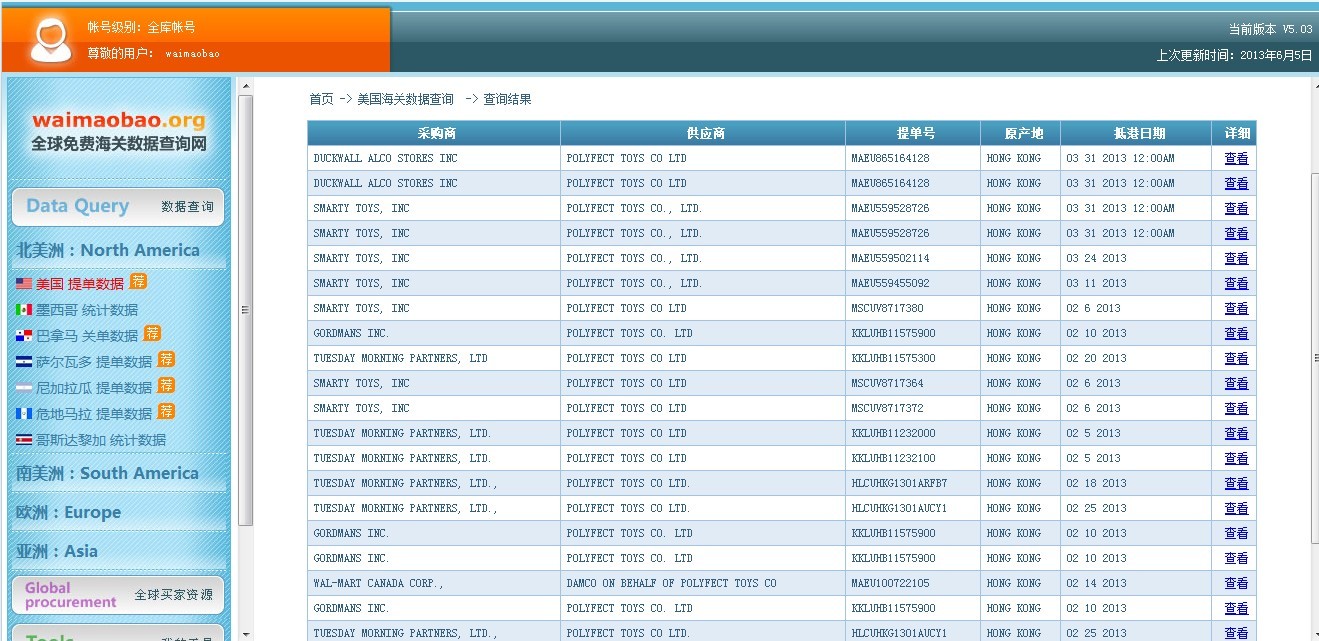The height and width of the screenshot is (641, 1319).
Task: Open 查看 link for bill HLCUHKG1301ARFB7
Action: tap(1236, 483)
